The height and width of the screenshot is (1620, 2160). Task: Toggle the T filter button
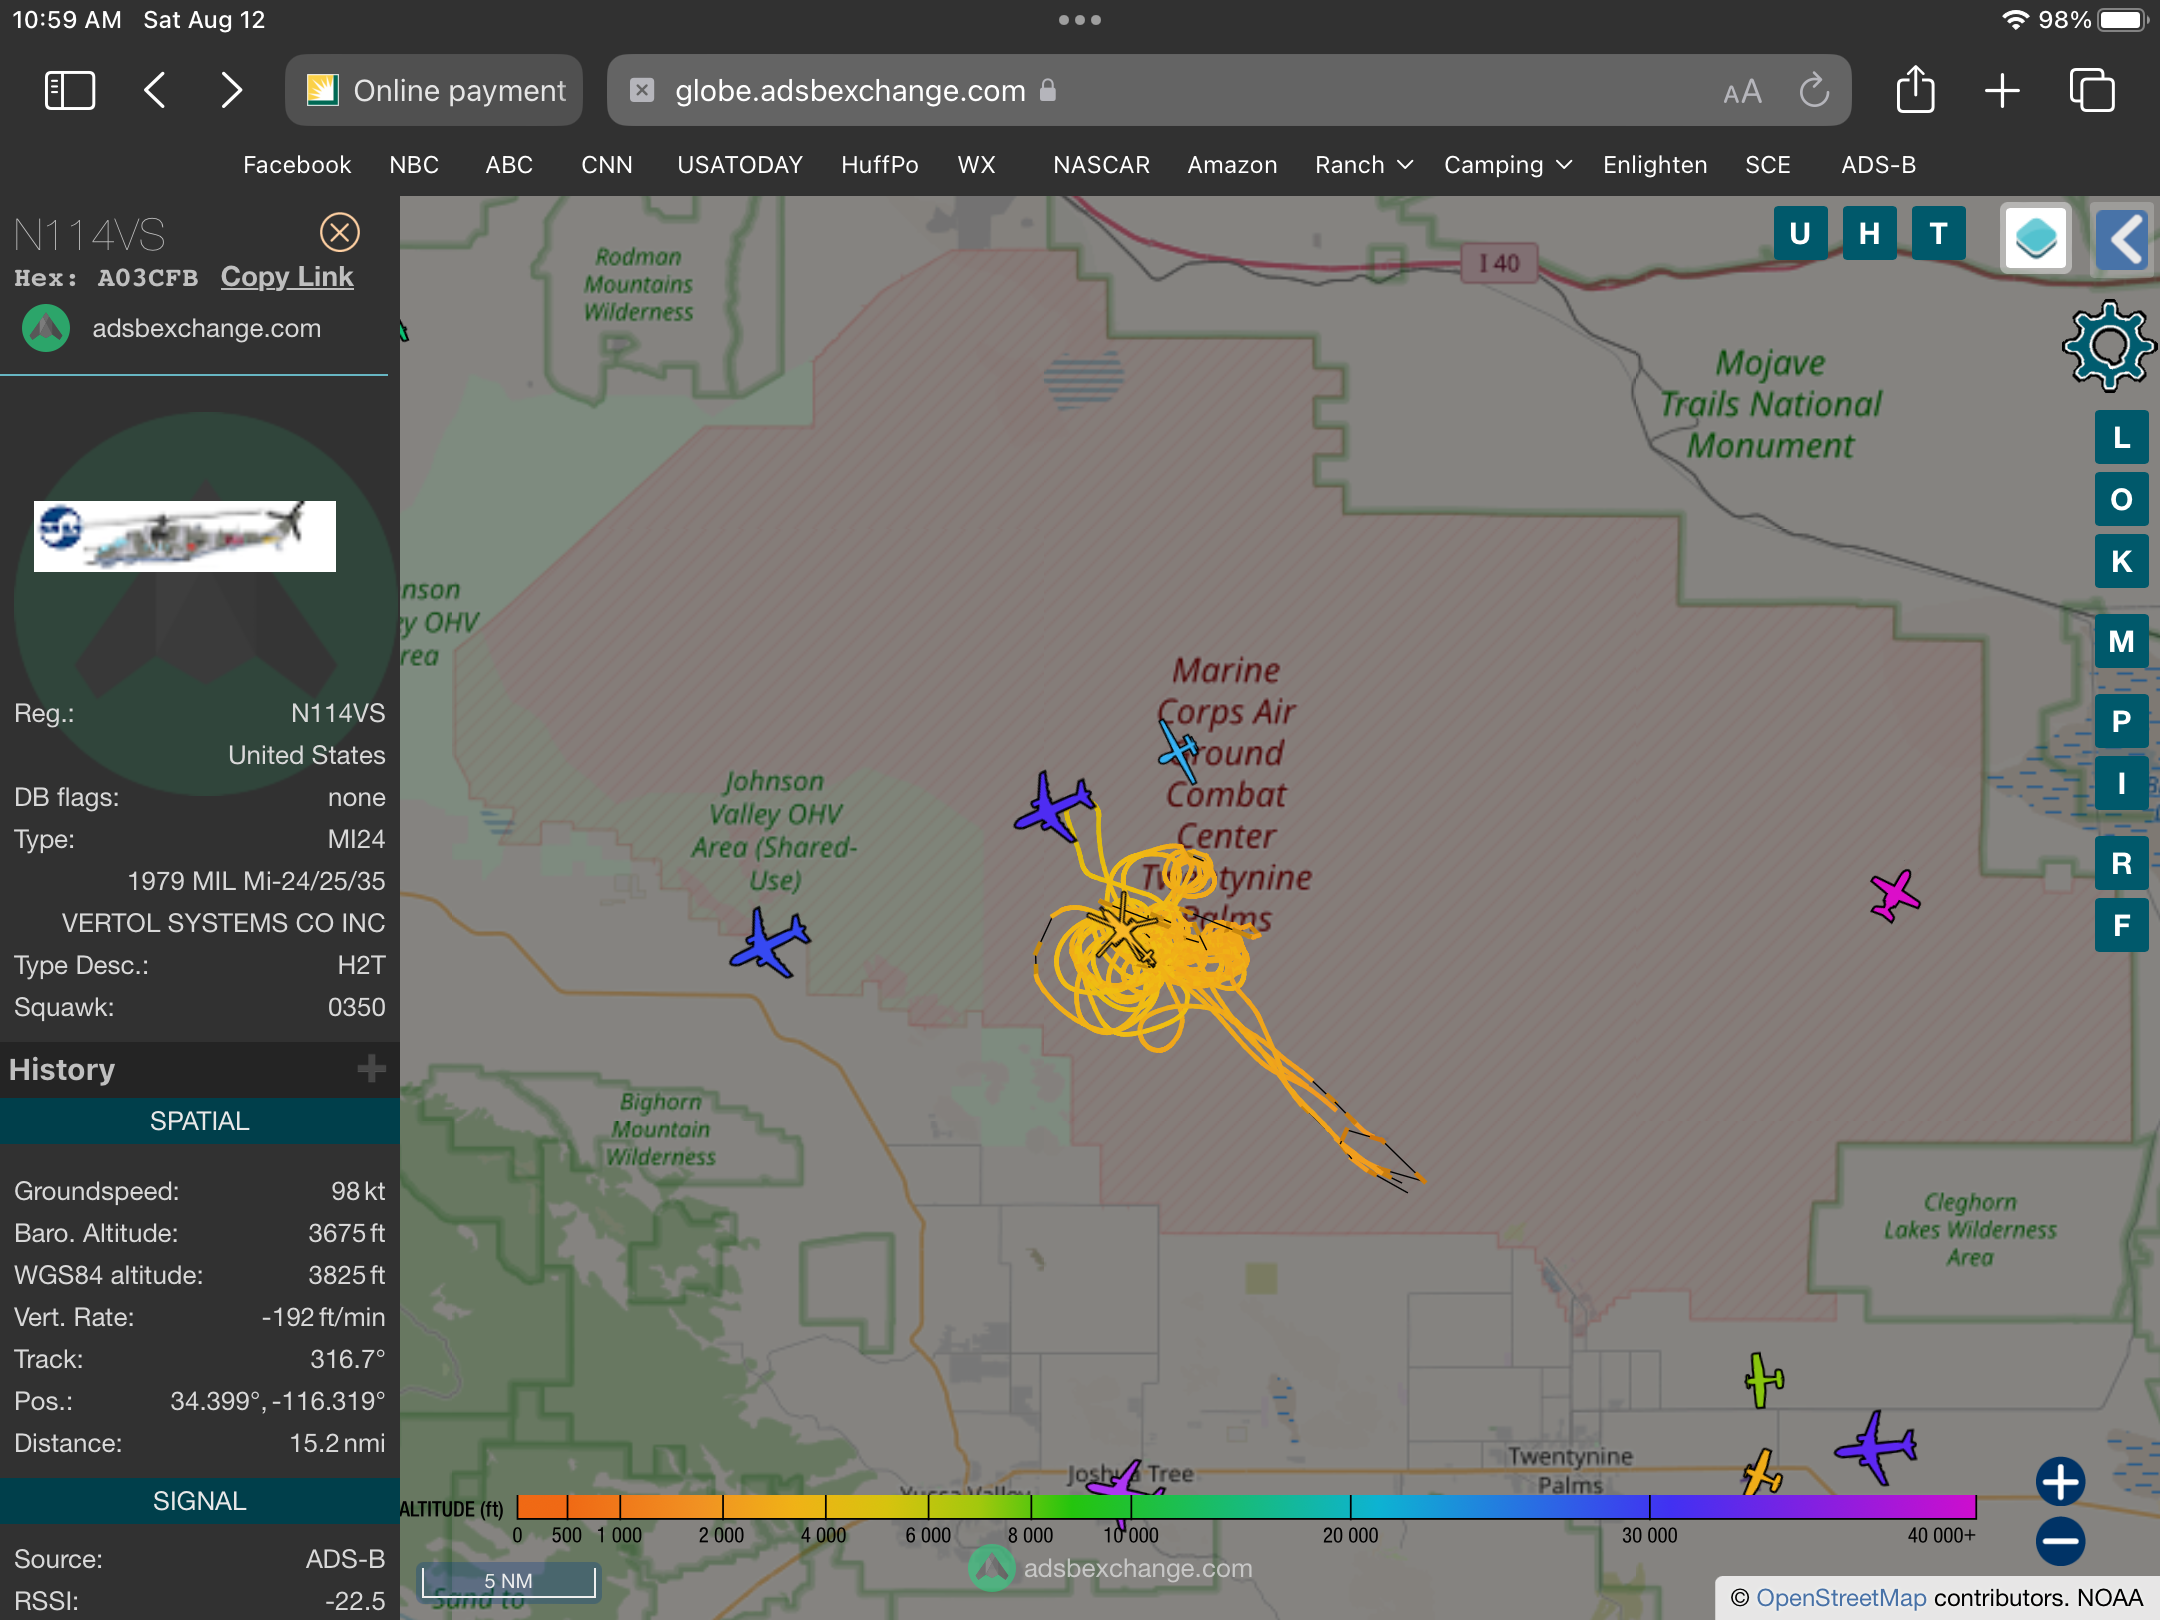[1938, 234]
